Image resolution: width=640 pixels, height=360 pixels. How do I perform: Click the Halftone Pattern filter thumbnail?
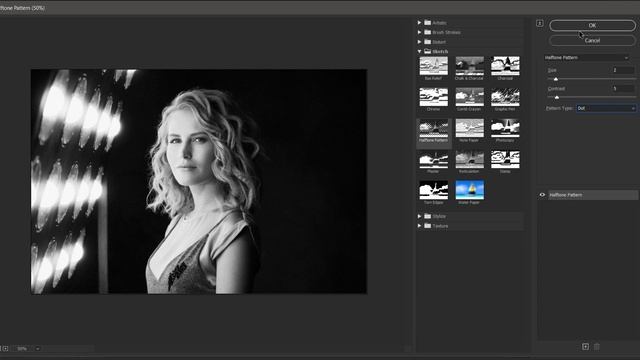[x=433, y=128]
